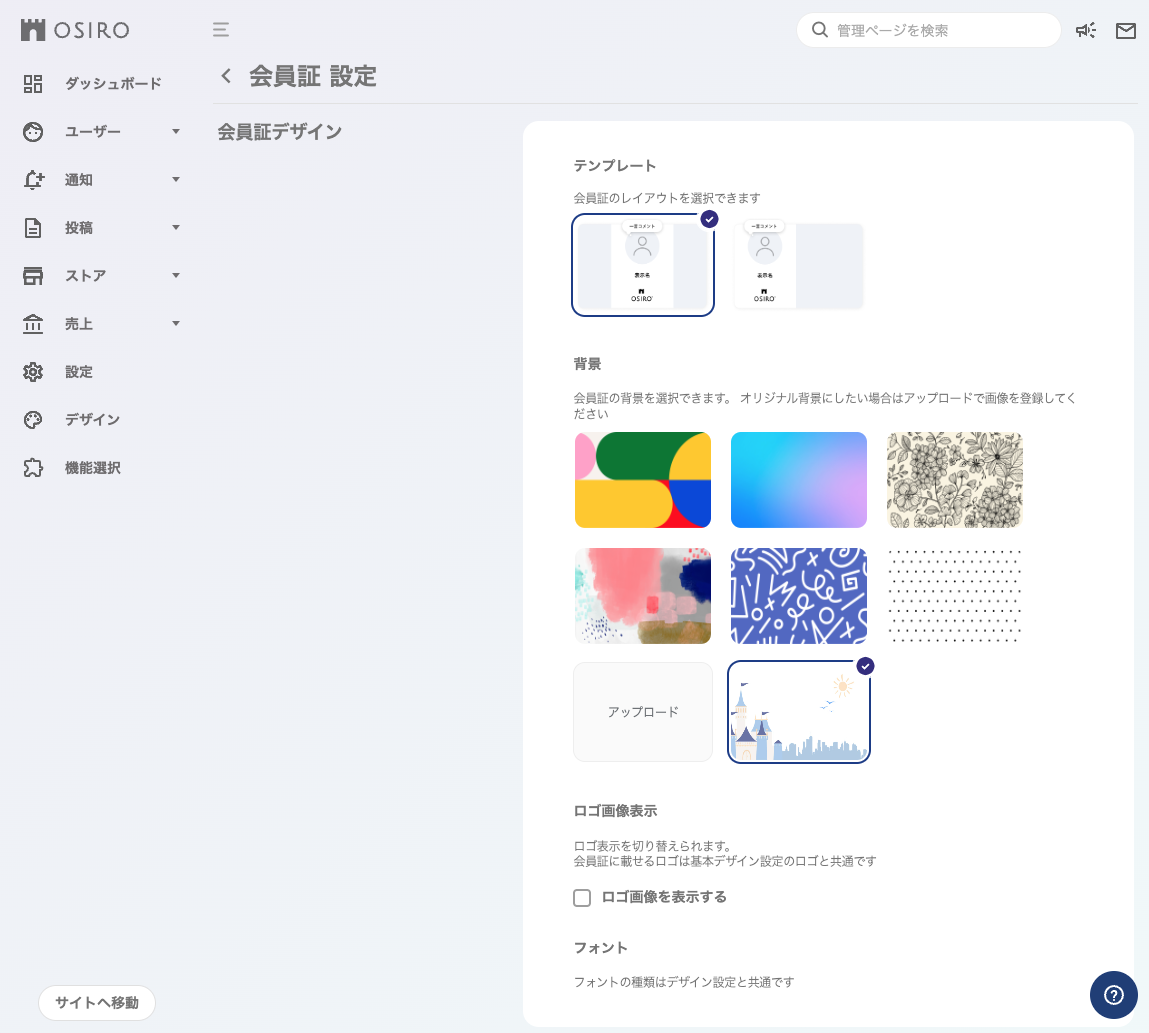Image resolution: width=1149 pixels, height=1033 pixels.
Task: Click the store shop icon
Action: pos(33,275)
